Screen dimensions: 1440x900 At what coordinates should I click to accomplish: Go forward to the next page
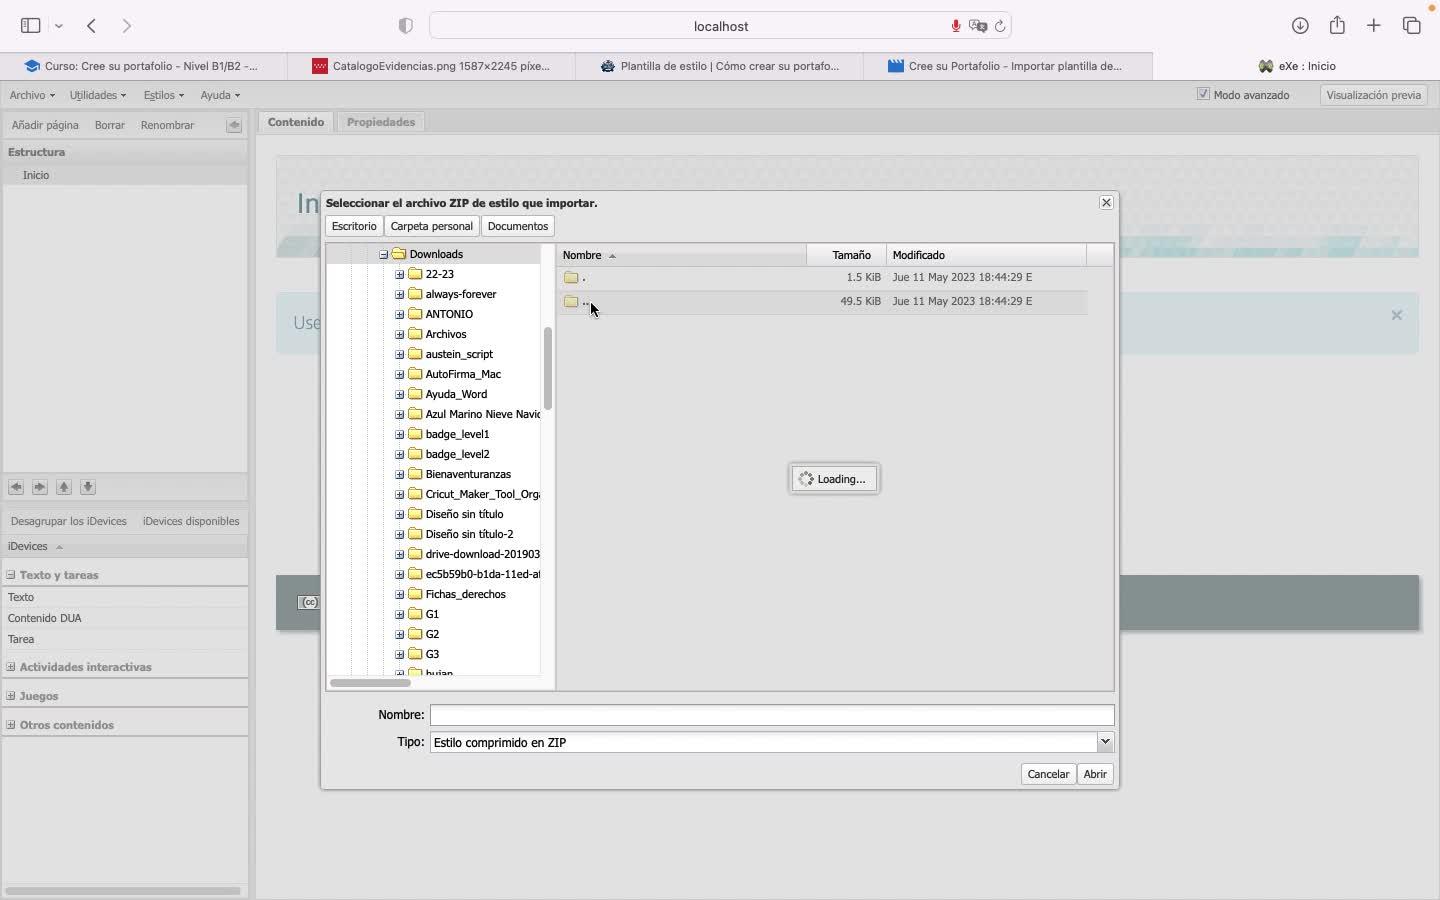coord(127,26)
